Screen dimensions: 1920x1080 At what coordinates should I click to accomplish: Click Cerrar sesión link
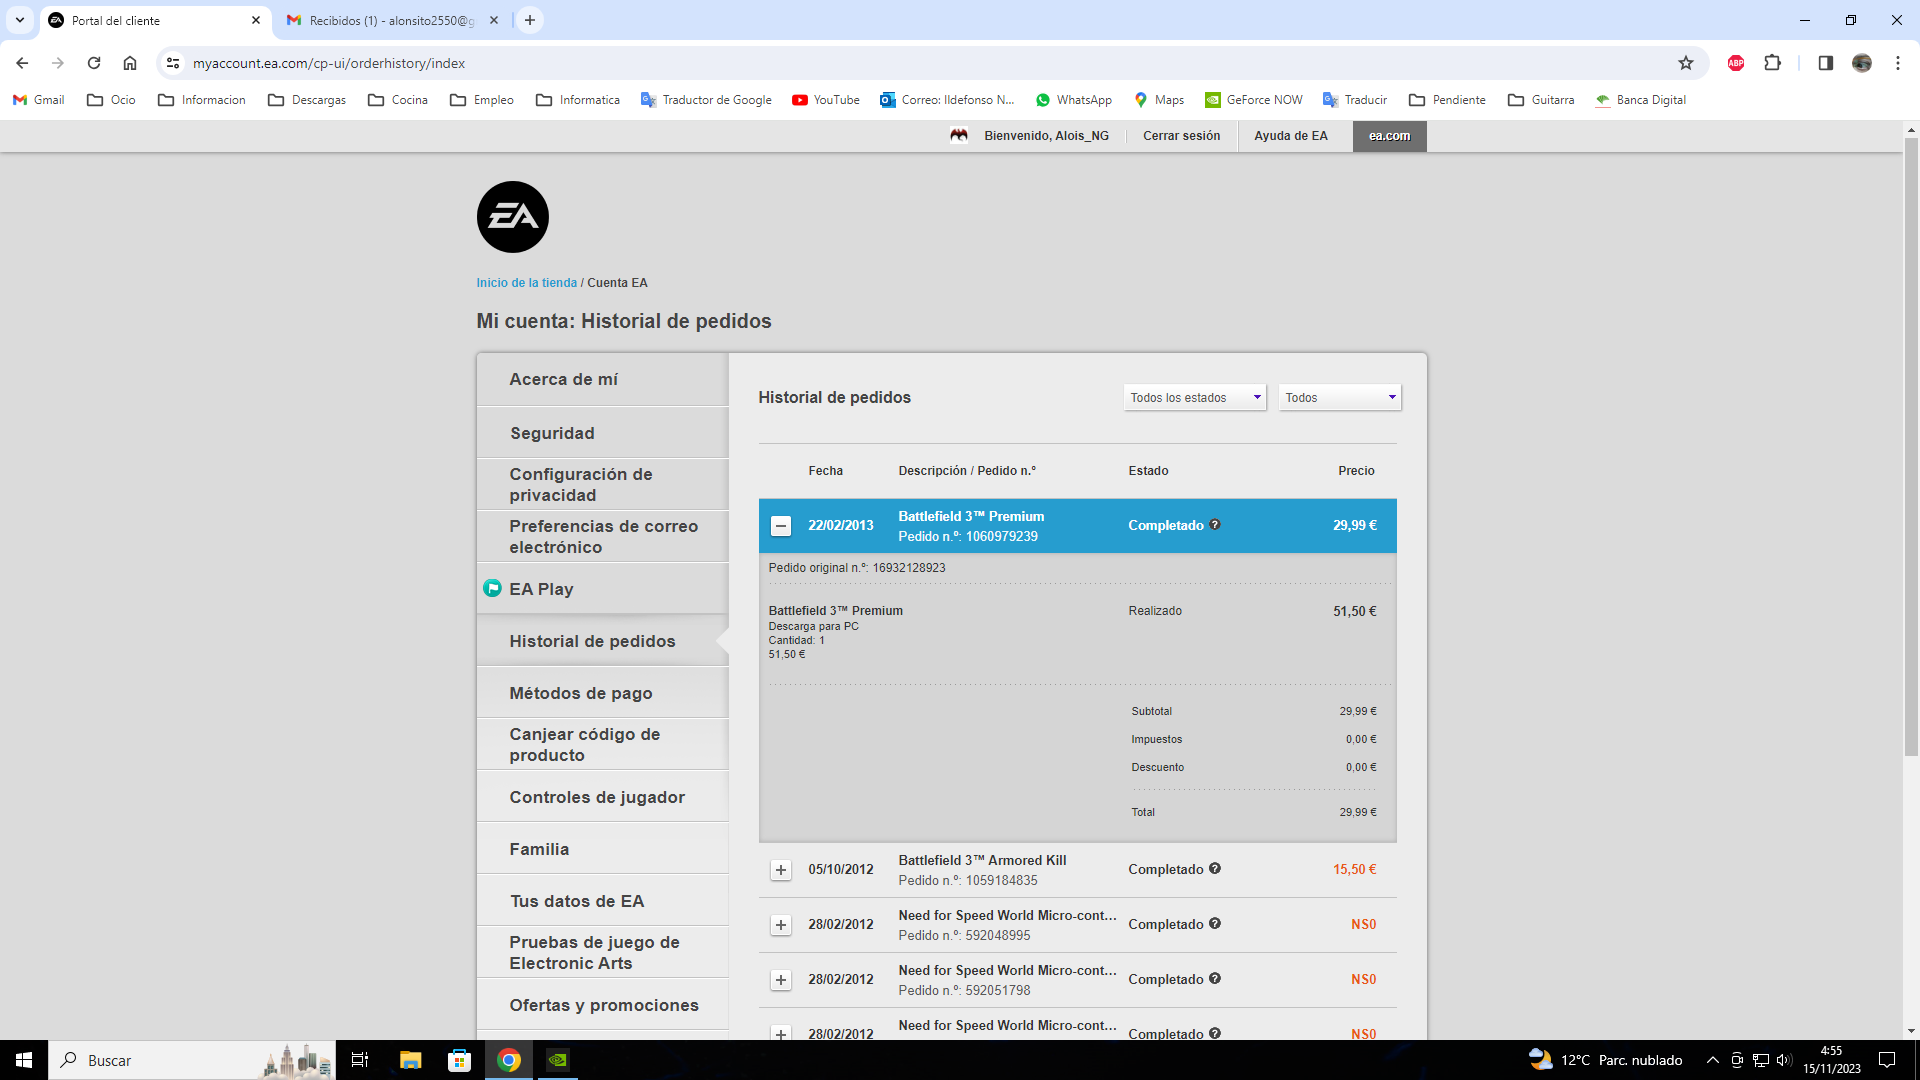[x=1181, y=136]
